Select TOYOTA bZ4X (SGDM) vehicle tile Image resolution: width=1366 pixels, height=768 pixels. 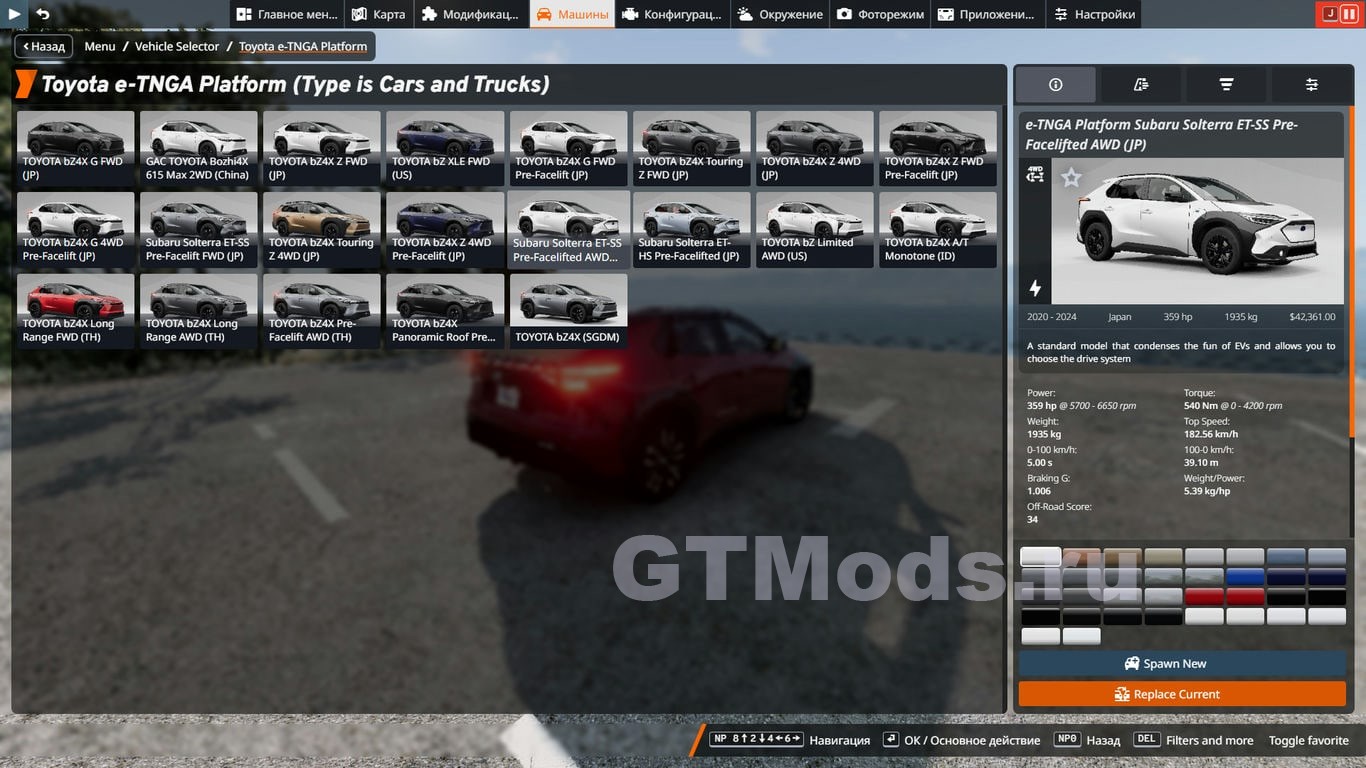(568, 311)
